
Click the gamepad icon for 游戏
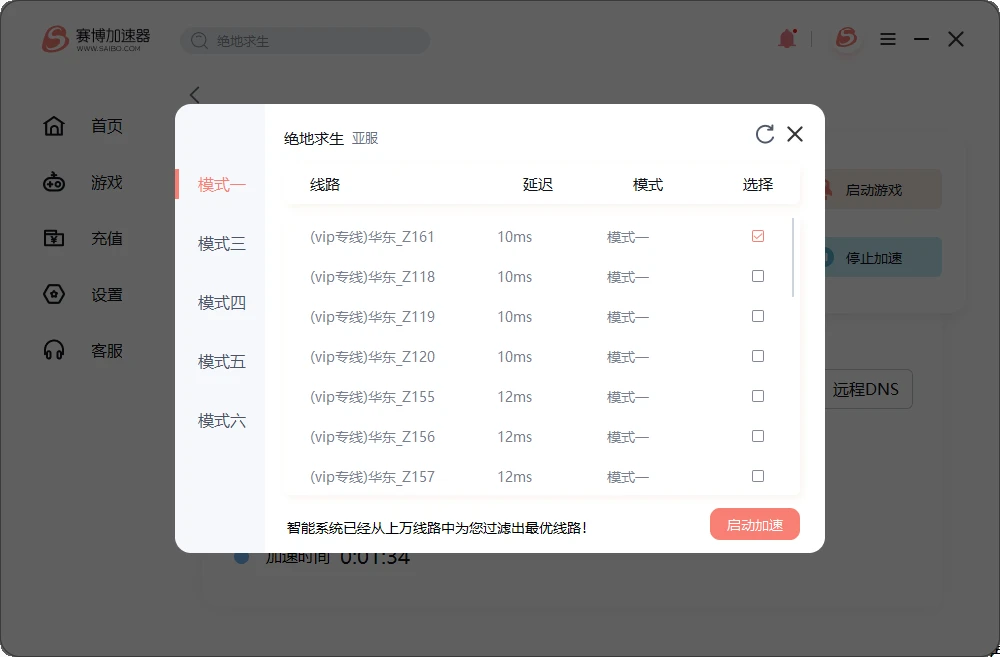click(54, 182)
